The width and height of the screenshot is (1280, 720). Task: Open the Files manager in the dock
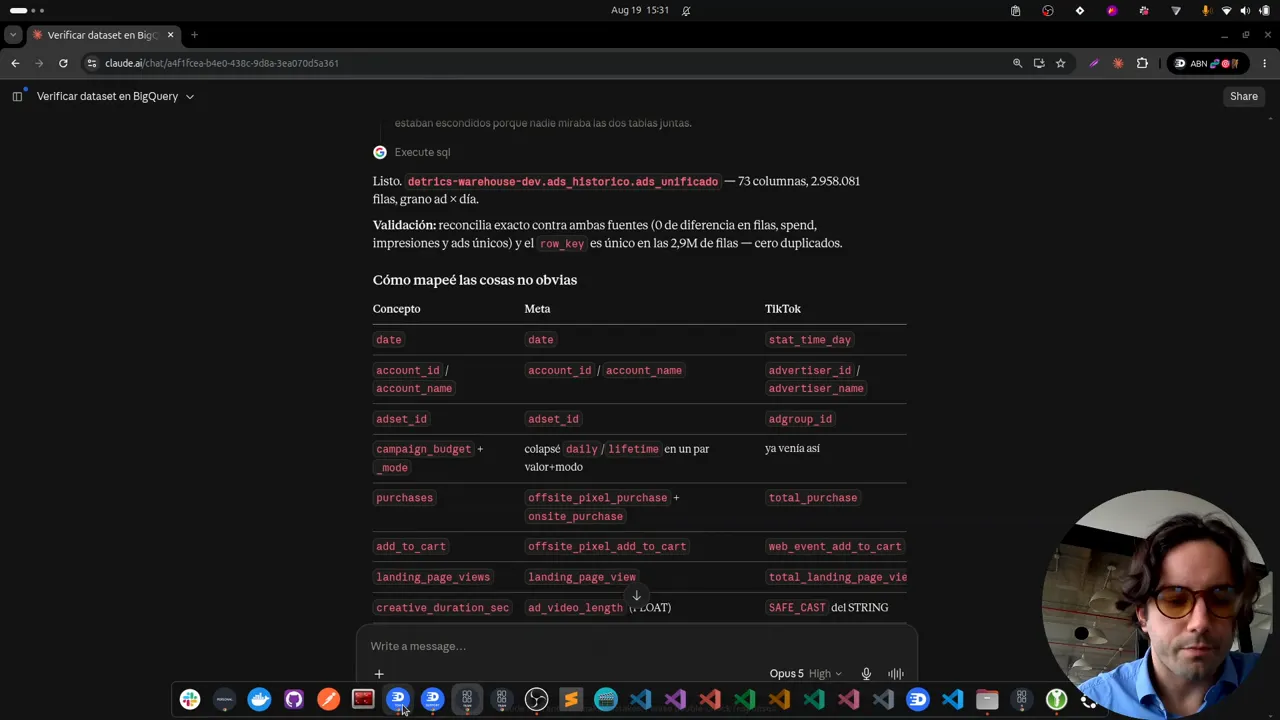point(987,700)
